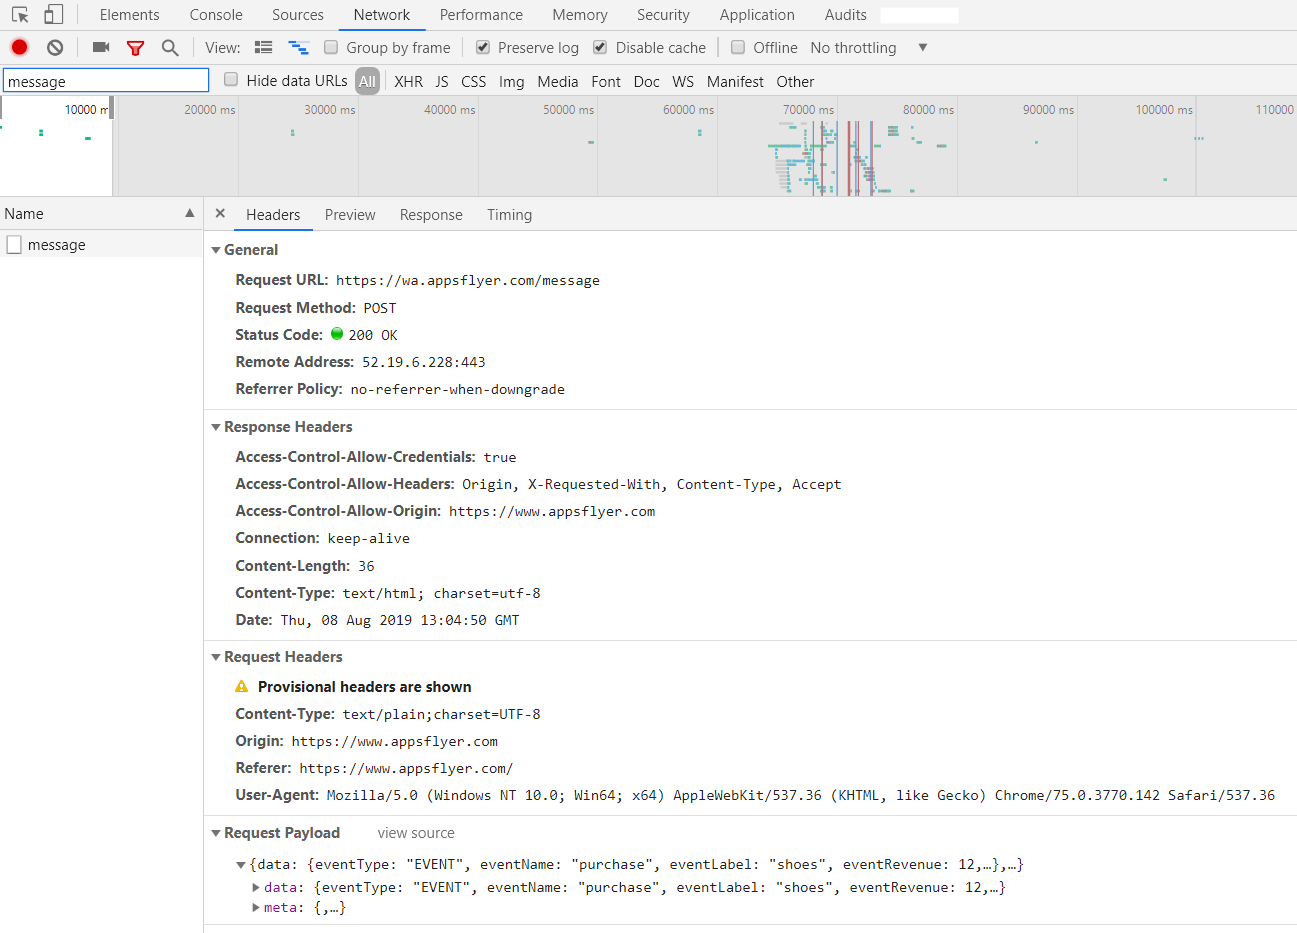Collapse the Request Payload section

tap(216, 833)
